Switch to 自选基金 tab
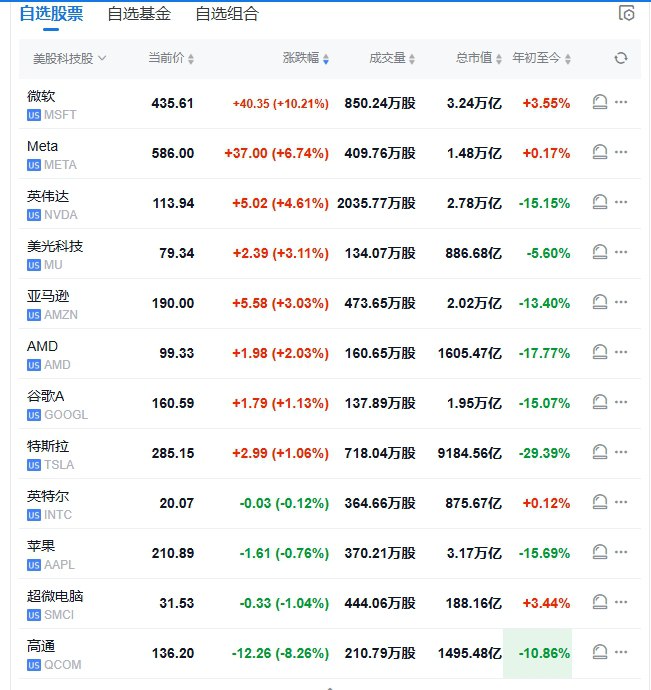This screenshot has width=651, height=690. point(139,14)
